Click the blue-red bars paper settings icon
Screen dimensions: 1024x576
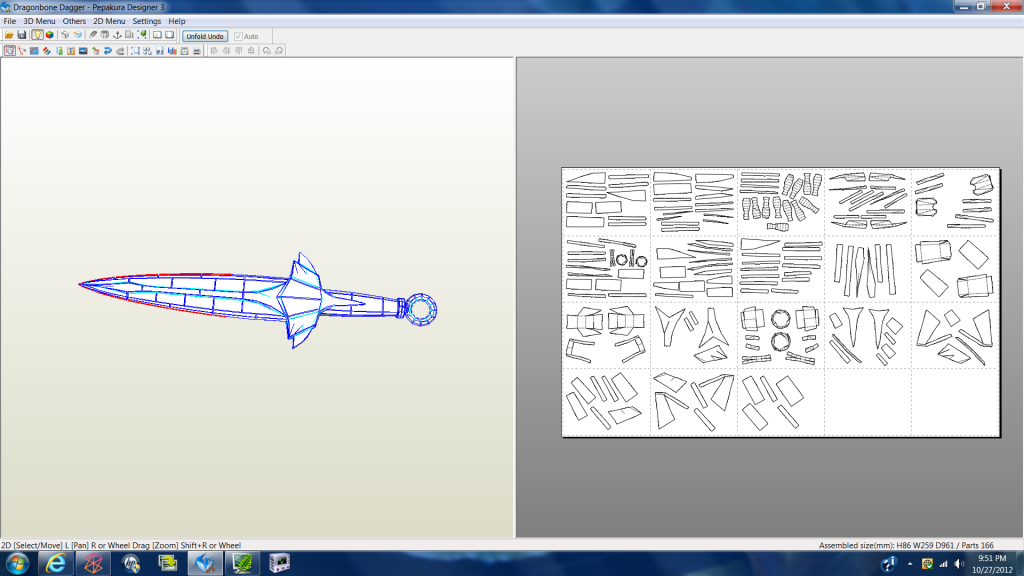click(172, 51)
